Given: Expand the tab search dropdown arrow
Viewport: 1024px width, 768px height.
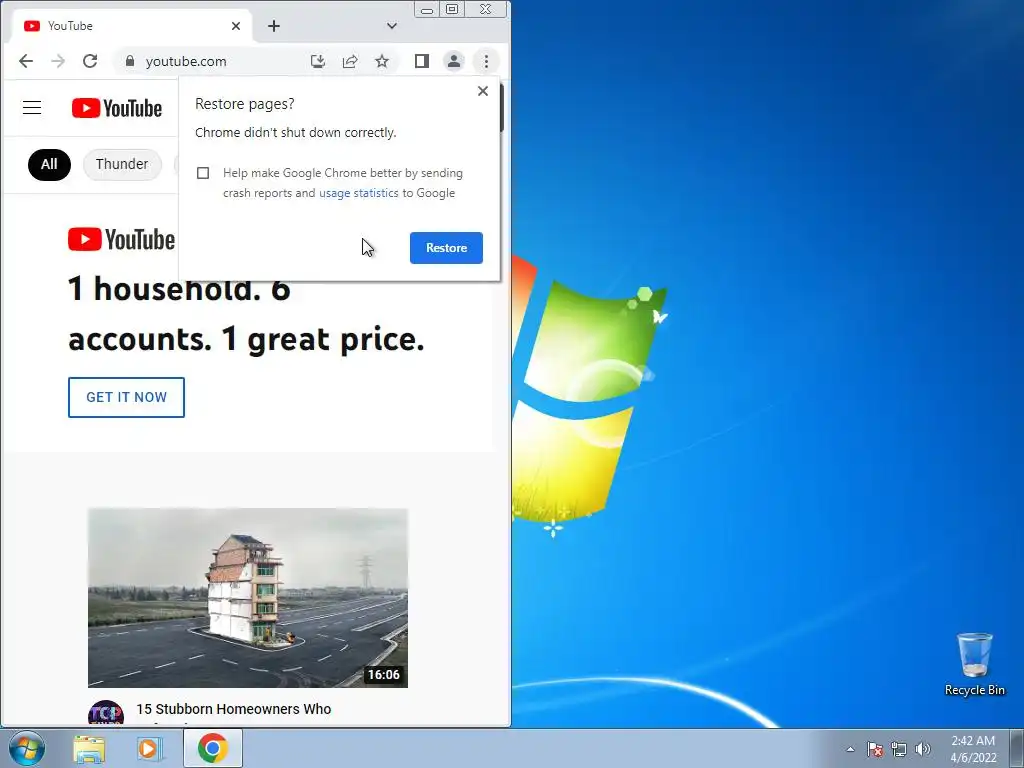Looking at the screenshot, I should click(392, 26).
